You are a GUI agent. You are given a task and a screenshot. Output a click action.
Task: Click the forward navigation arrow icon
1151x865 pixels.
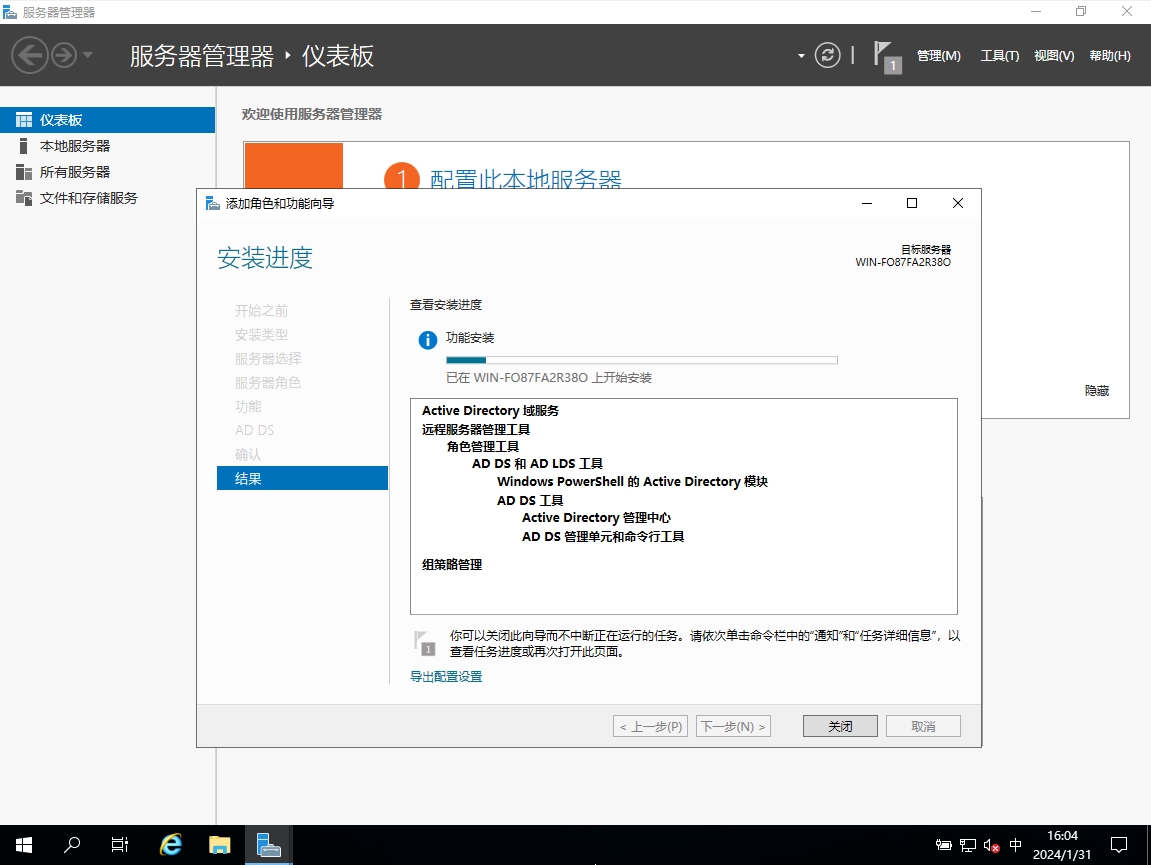[x=64, y=55]
